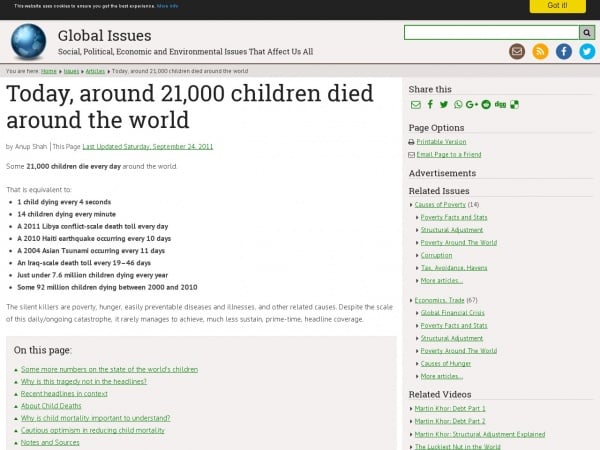
Task: Share this page via WhatsApp icon
Action: pos(458,104)
